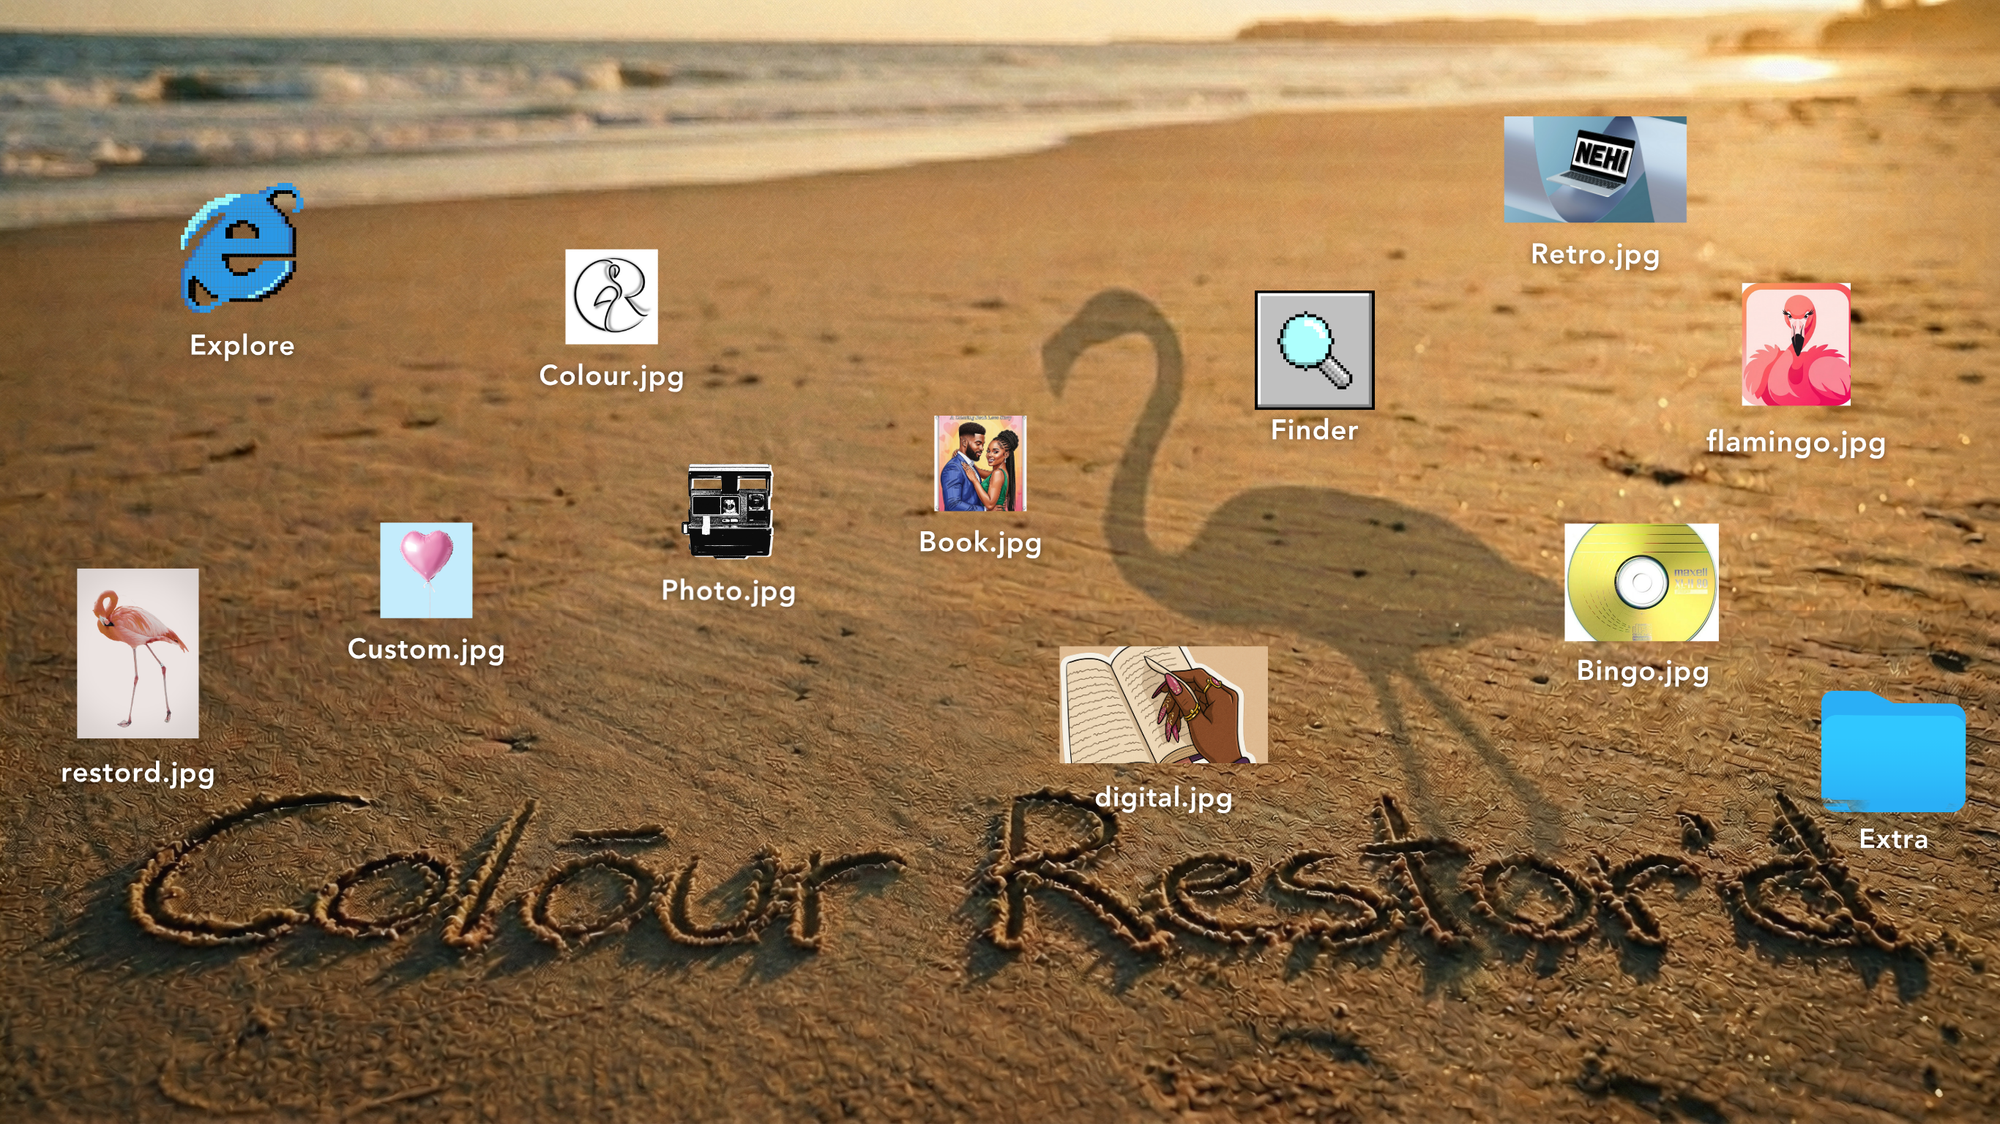Select the 'Finder' label text
Image resolution: width=2000 pixels, height=1124 pixels.
tap(1314, 431)
